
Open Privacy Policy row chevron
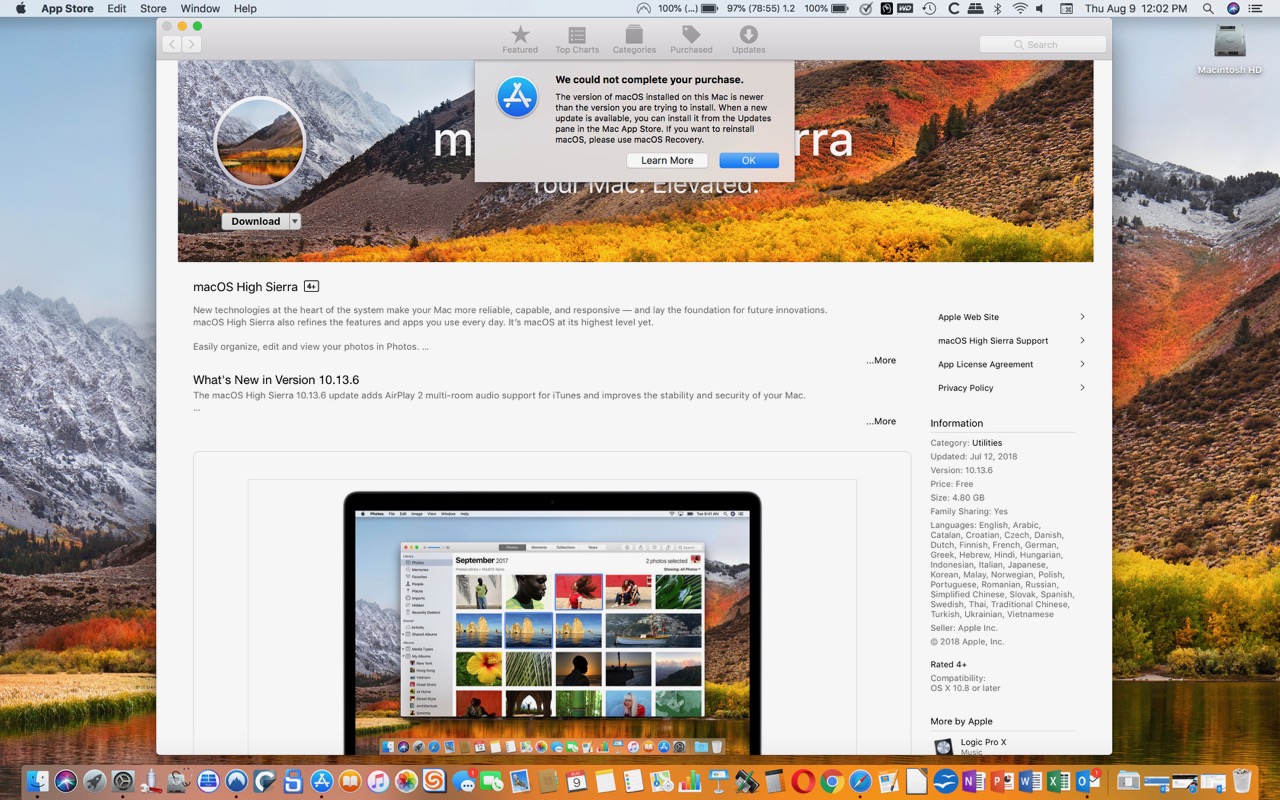tap(1082, 388)
